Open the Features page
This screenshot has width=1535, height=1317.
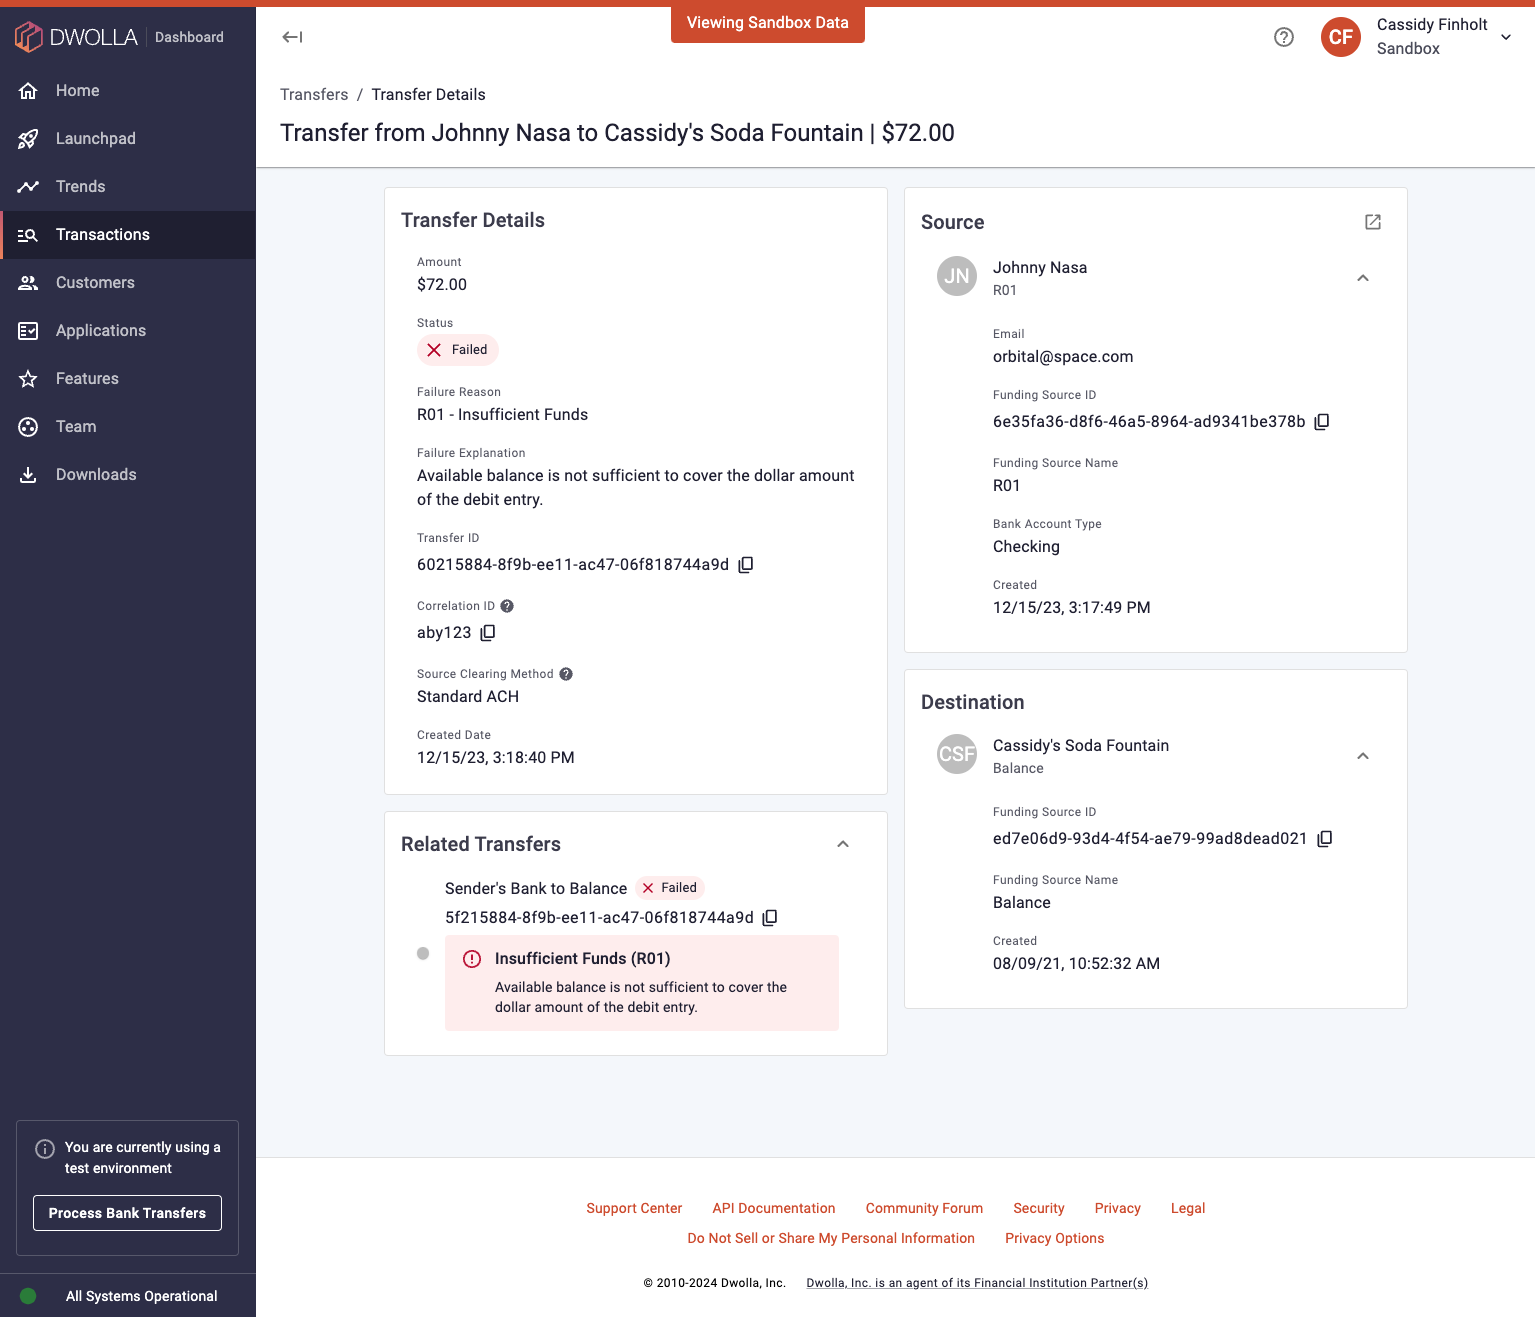(x=87, y=378)
